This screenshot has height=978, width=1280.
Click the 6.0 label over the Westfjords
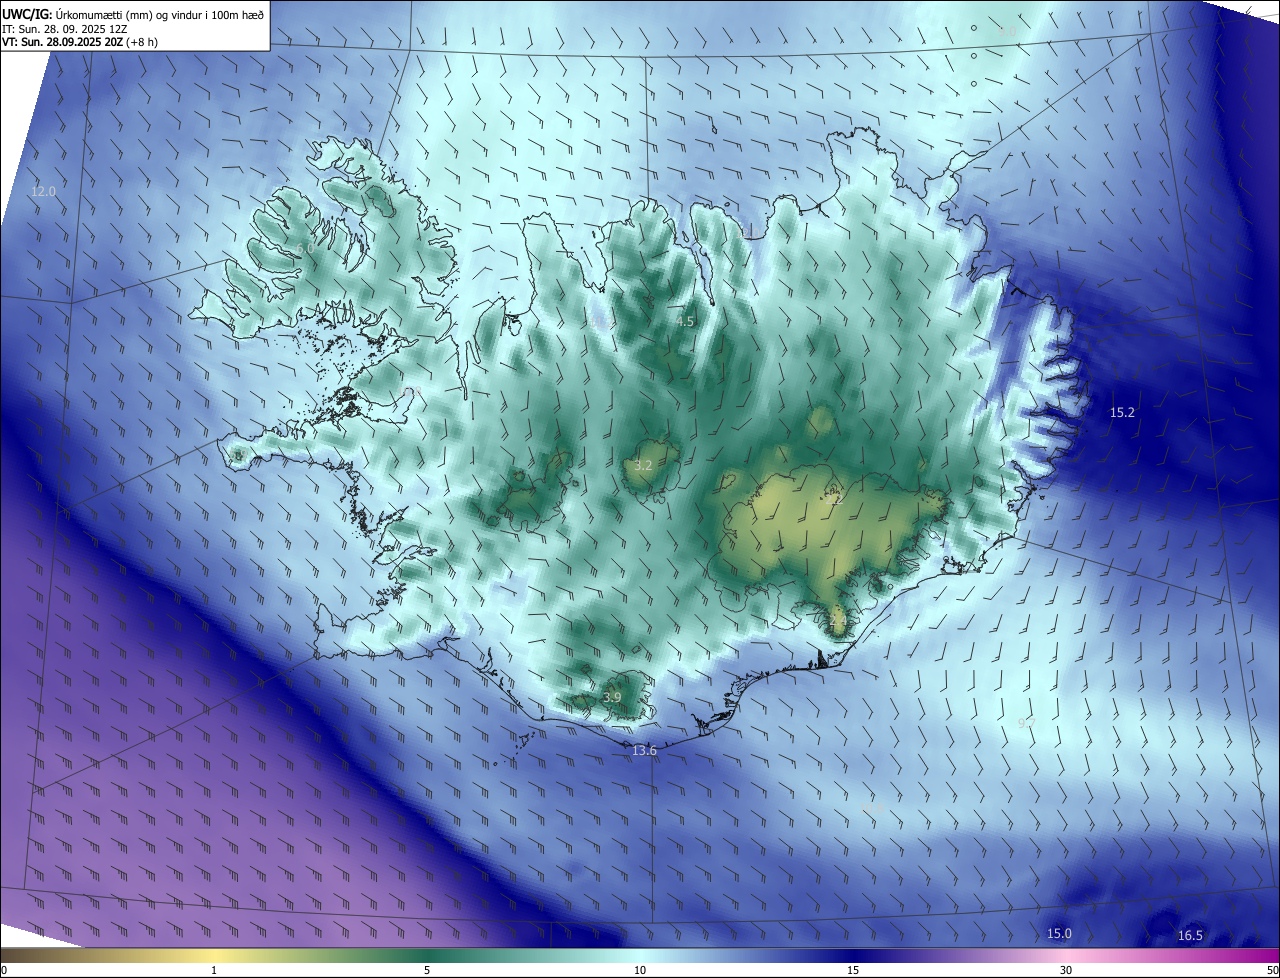tap(305, 247)
